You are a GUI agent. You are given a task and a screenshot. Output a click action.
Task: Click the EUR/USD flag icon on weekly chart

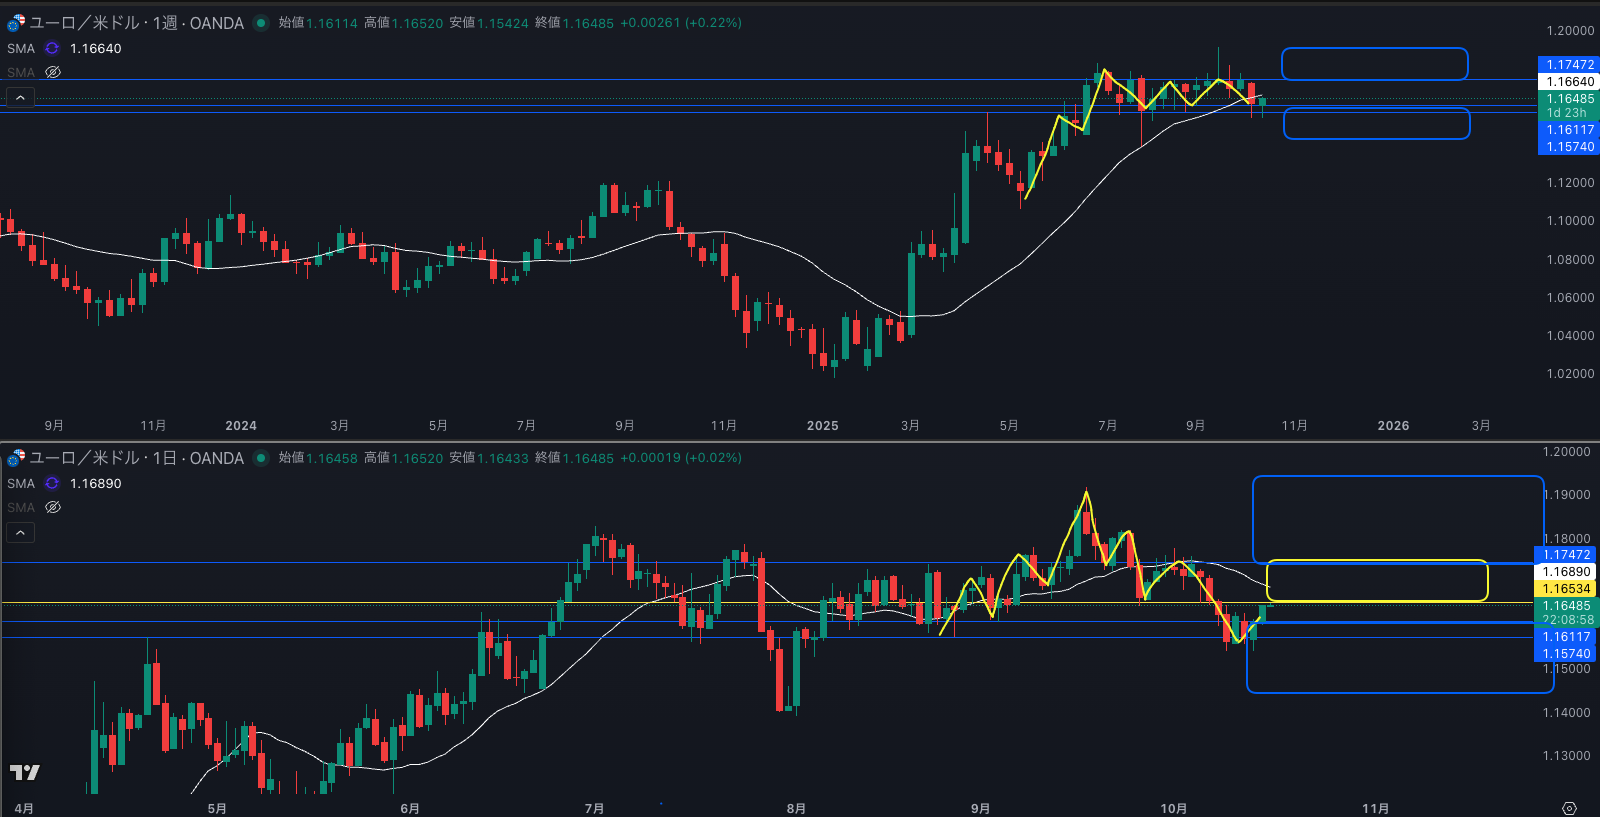(x=15, y=23)
